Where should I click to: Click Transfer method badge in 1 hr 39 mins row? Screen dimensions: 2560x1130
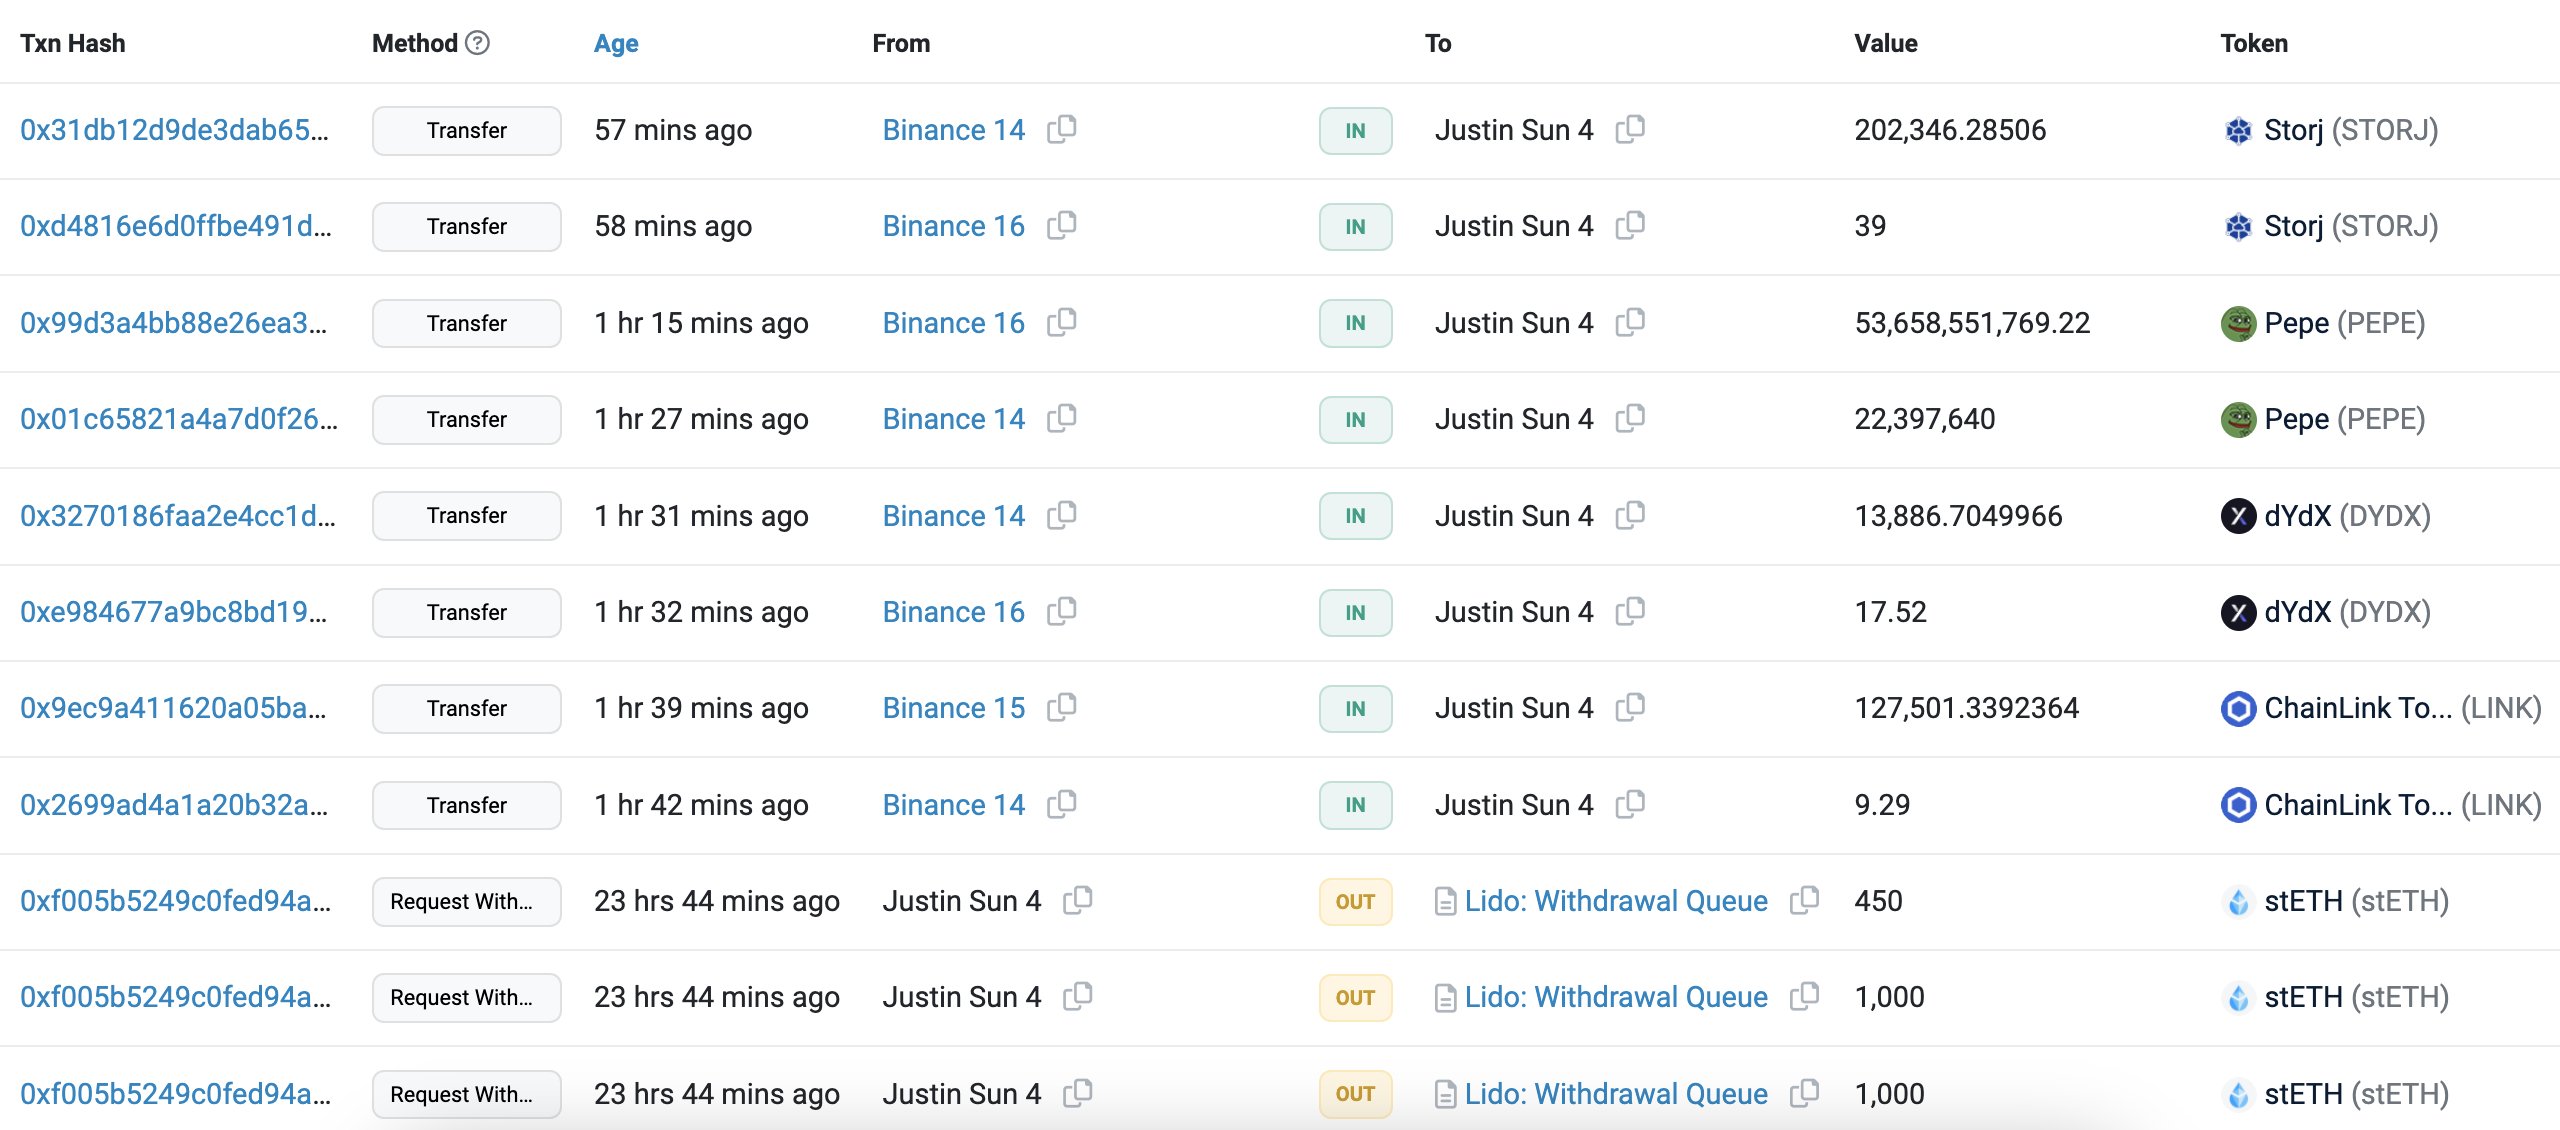coord(466,708)
